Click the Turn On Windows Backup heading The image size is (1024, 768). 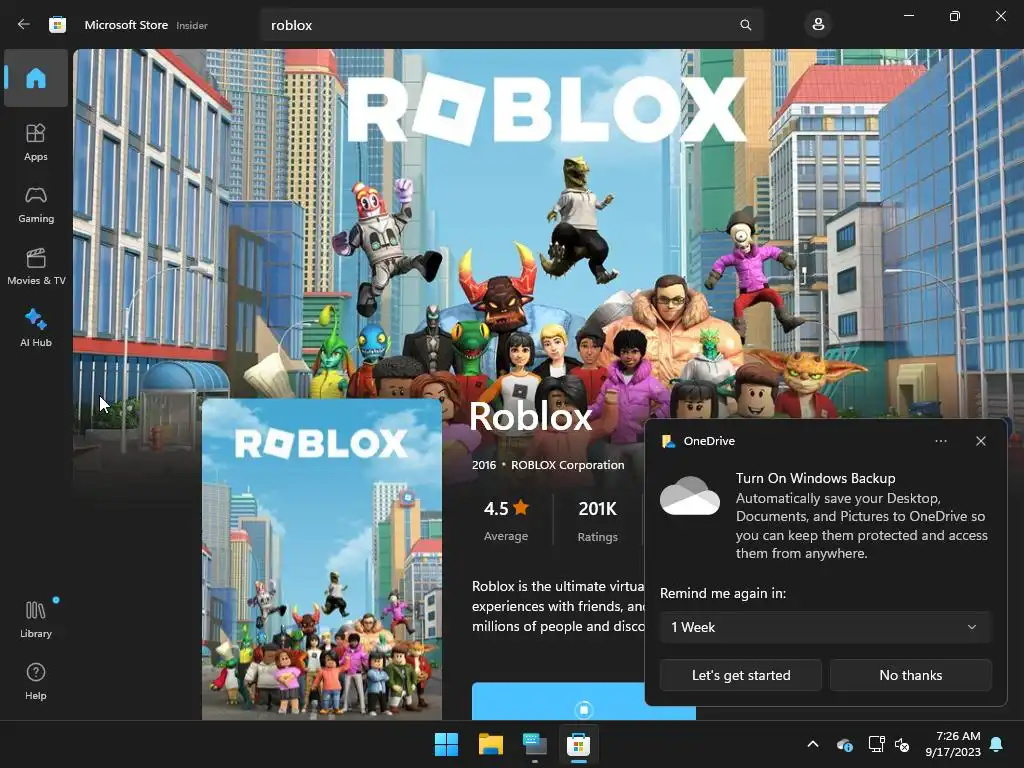816,478
